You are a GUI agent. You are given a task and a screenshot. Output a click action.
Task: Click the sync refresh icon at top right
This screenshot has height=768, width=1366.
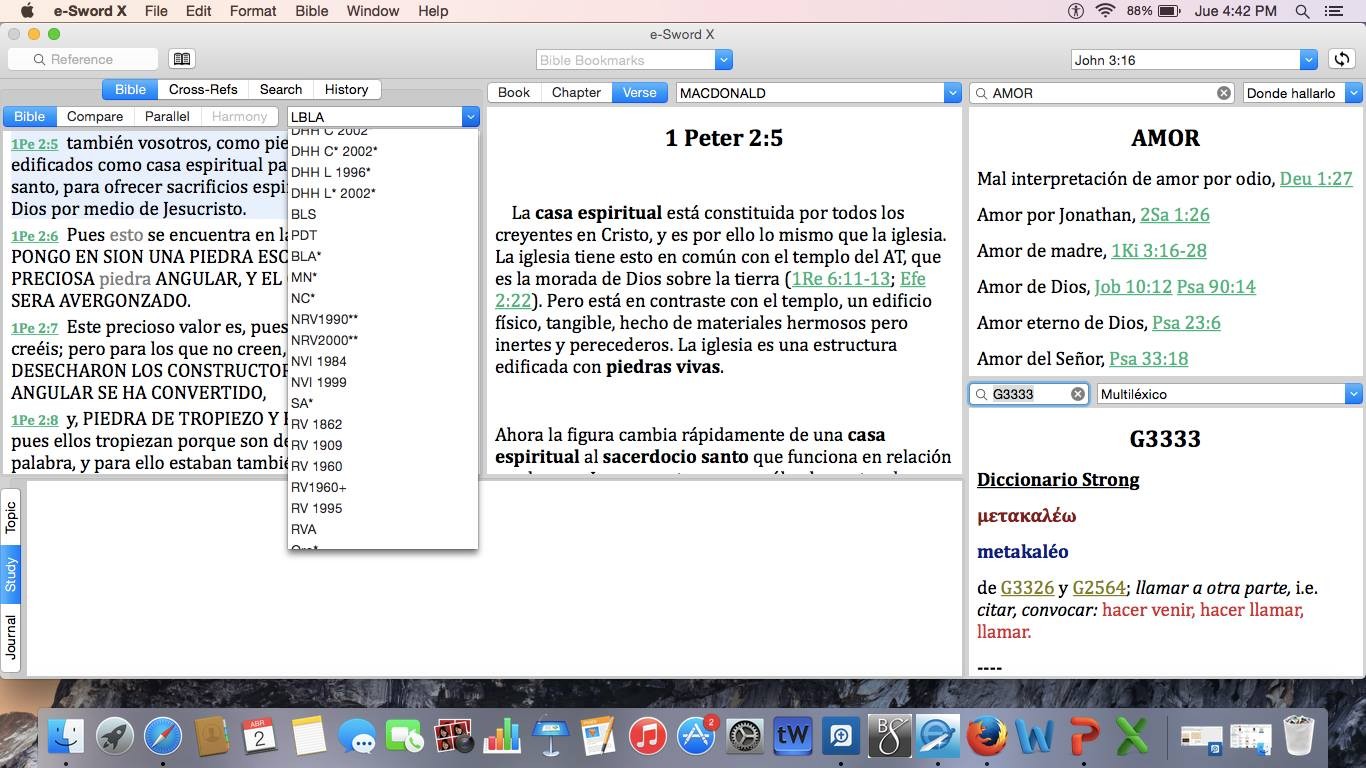(x=1342, y=59)
